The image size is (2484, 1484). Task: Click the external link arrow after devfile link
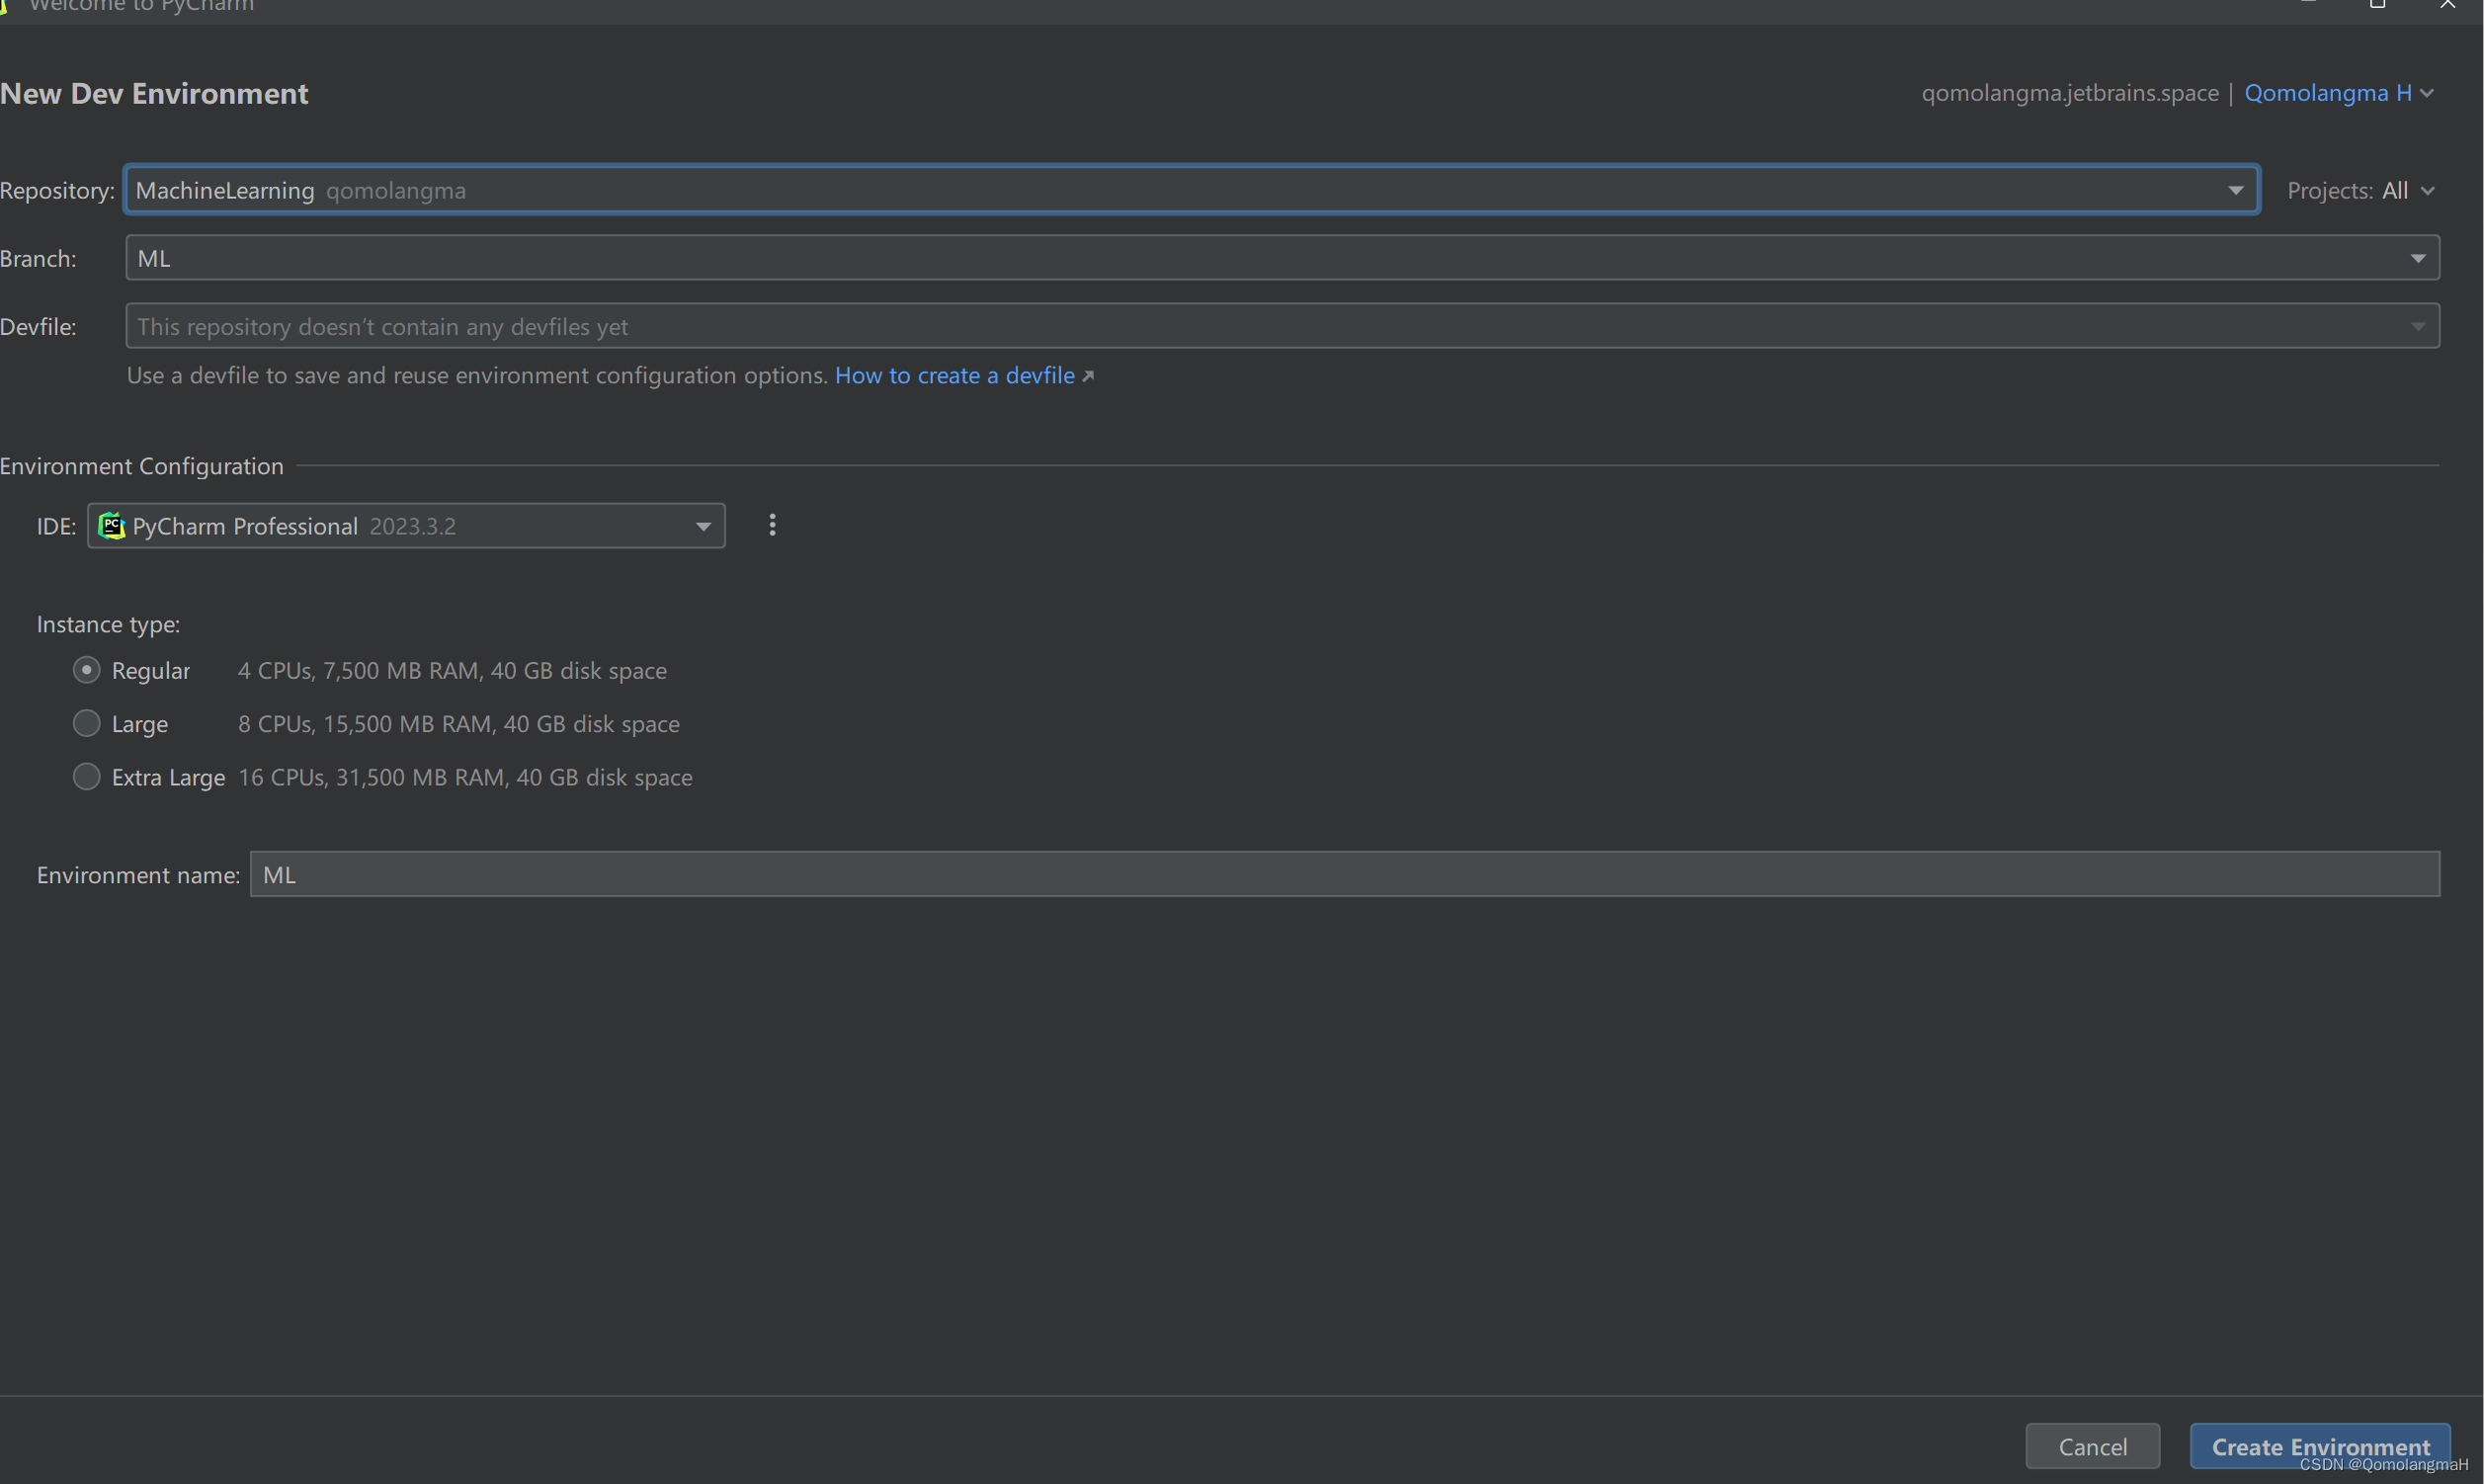(x=1088, y=375)
